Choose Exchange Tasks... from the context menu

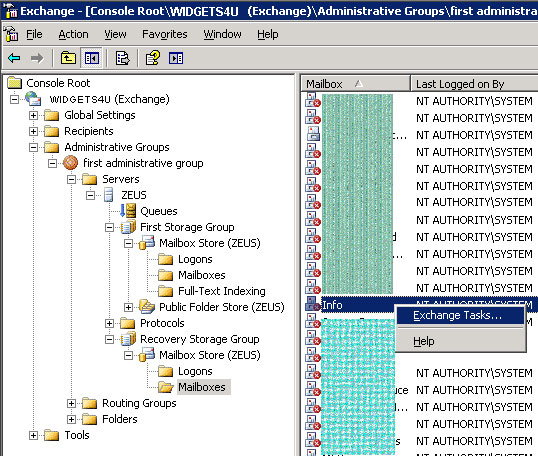pos(460,315)
